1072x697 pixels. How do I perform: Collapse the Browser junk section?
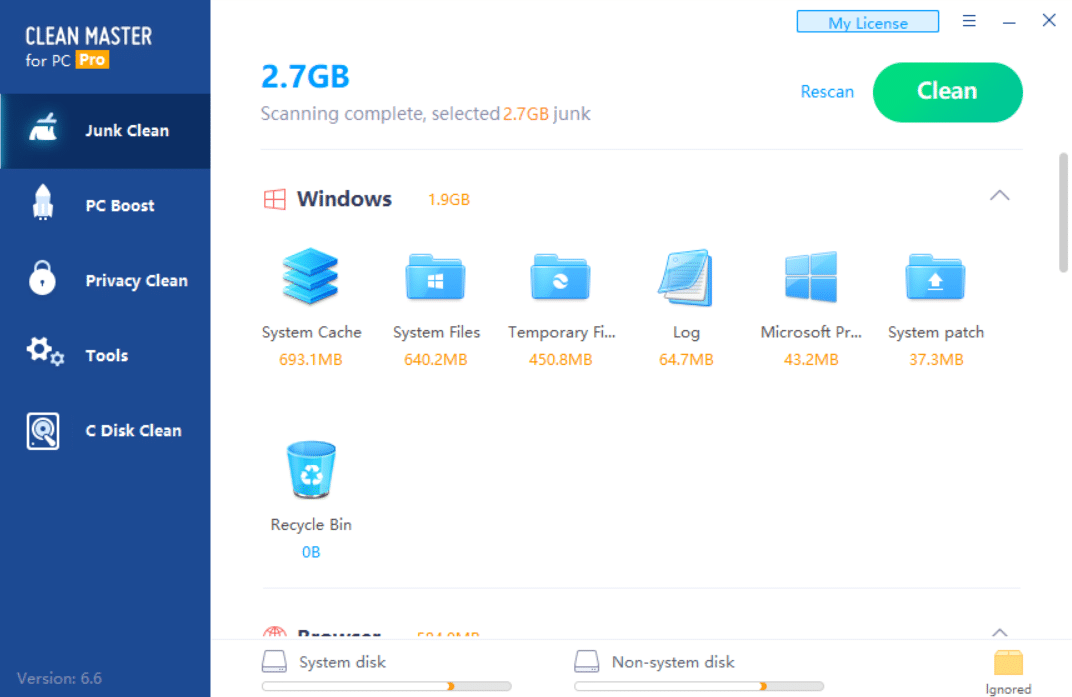(1000, 632)
